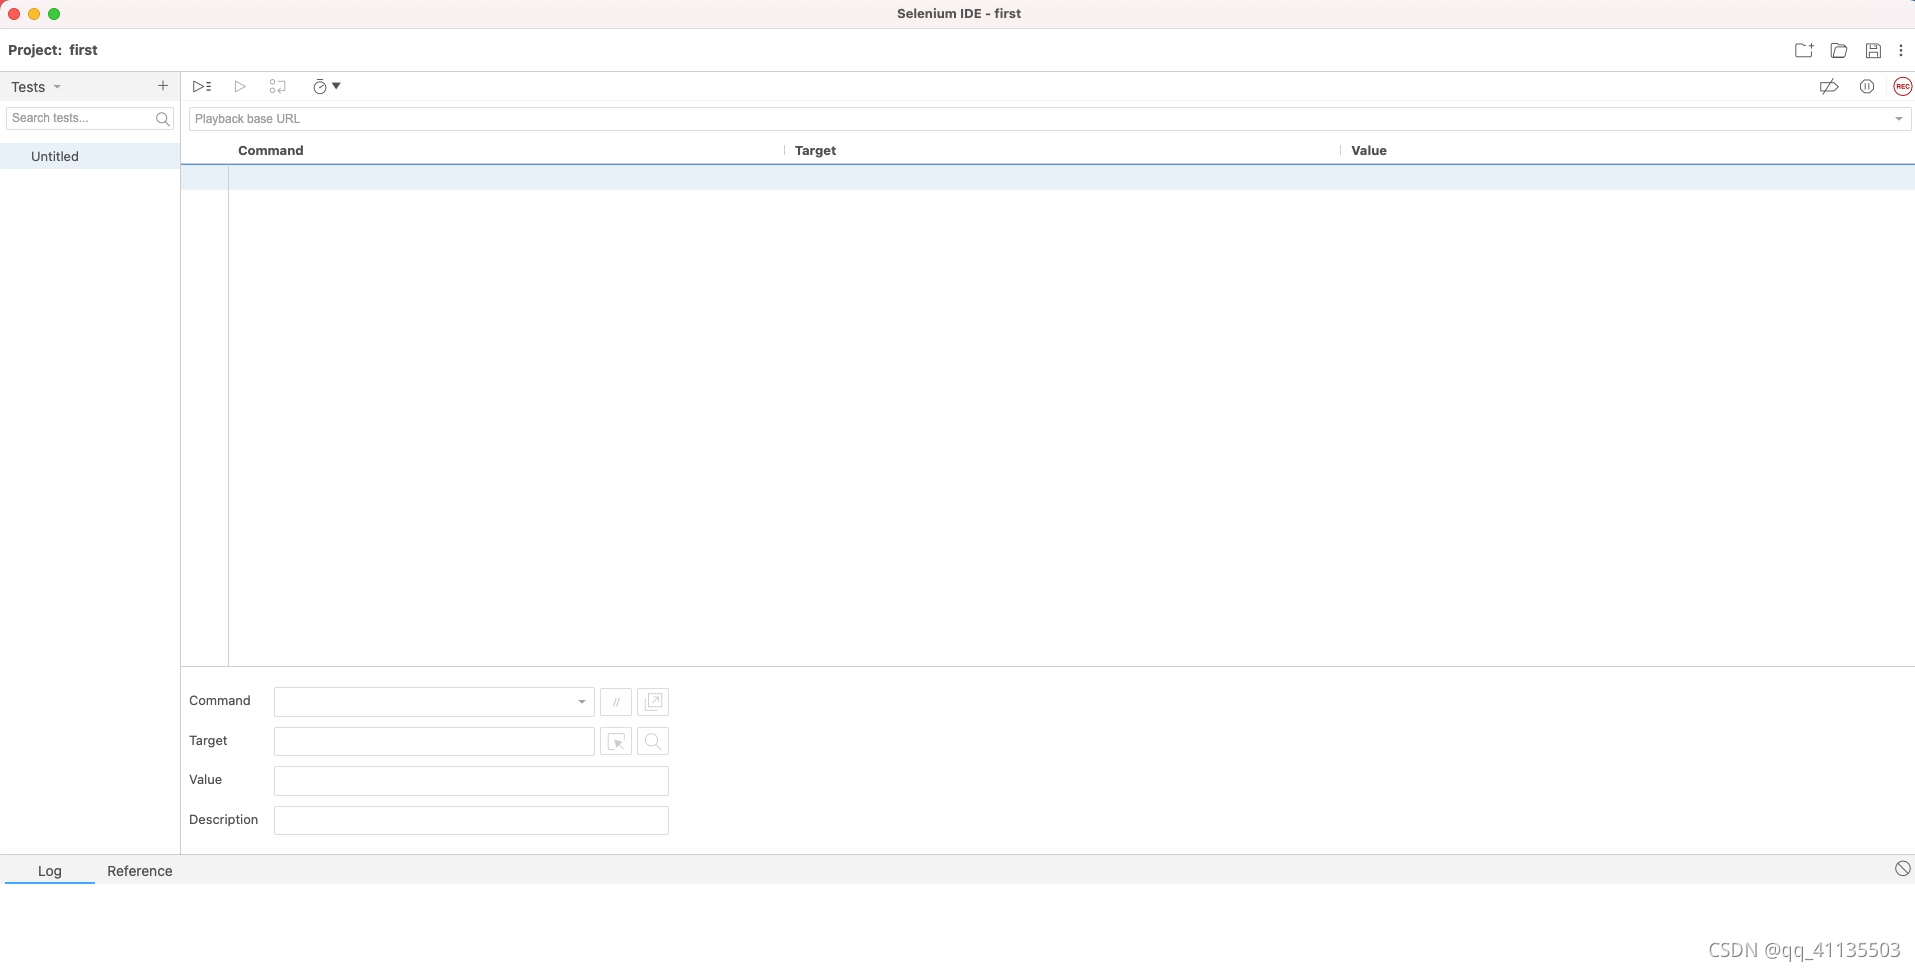Create a new project icon
1915x971 pixels.
(1804, 50)
